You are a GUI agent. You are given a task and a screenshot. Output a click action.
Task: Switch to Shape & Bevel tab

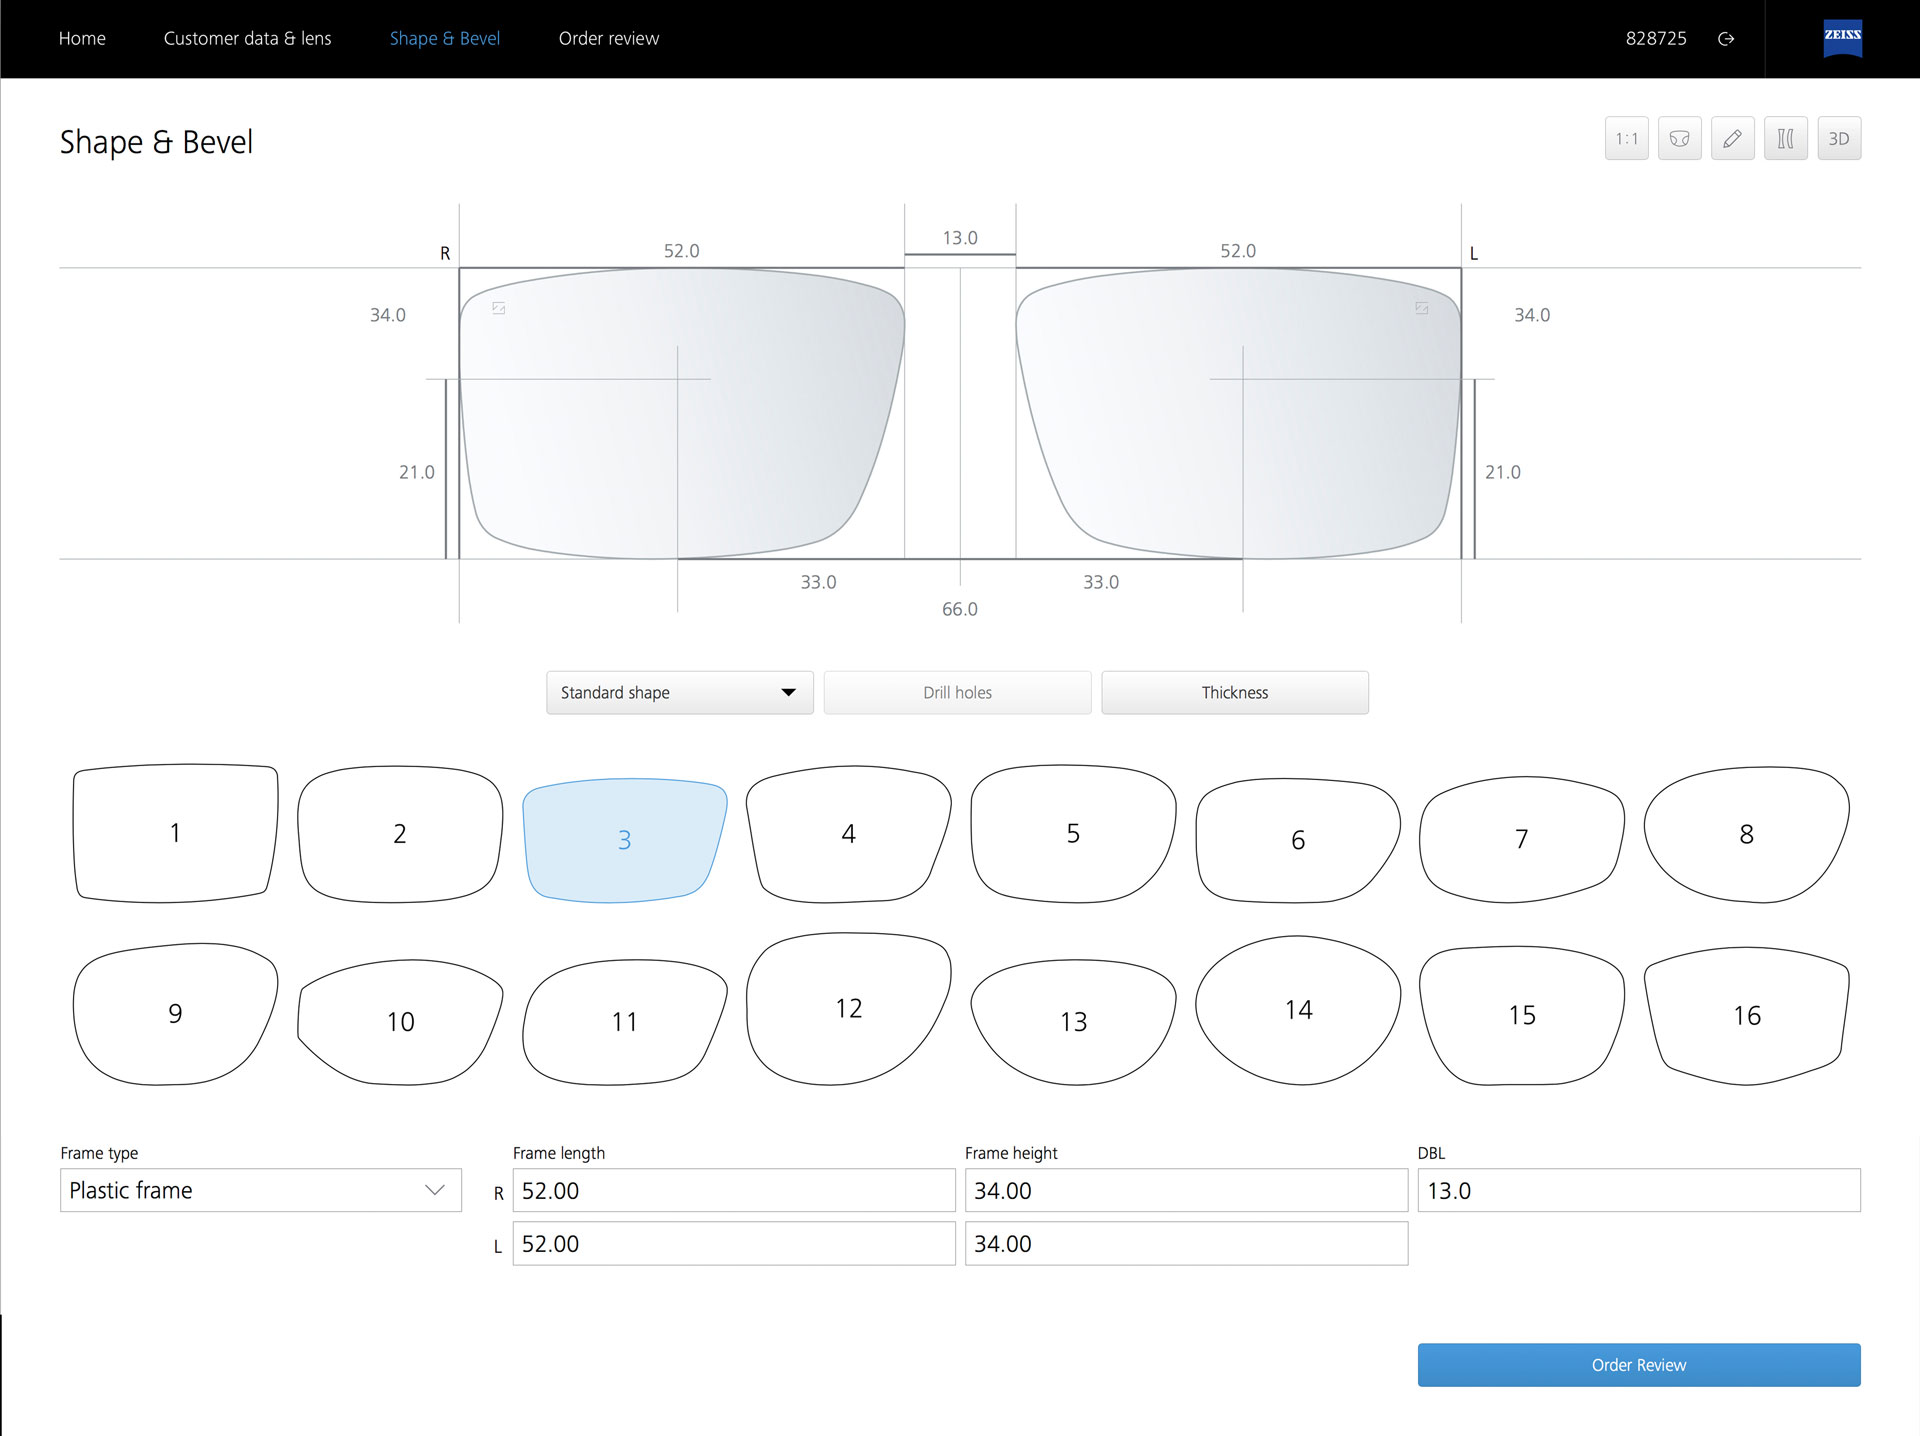[x=445, y=39]
